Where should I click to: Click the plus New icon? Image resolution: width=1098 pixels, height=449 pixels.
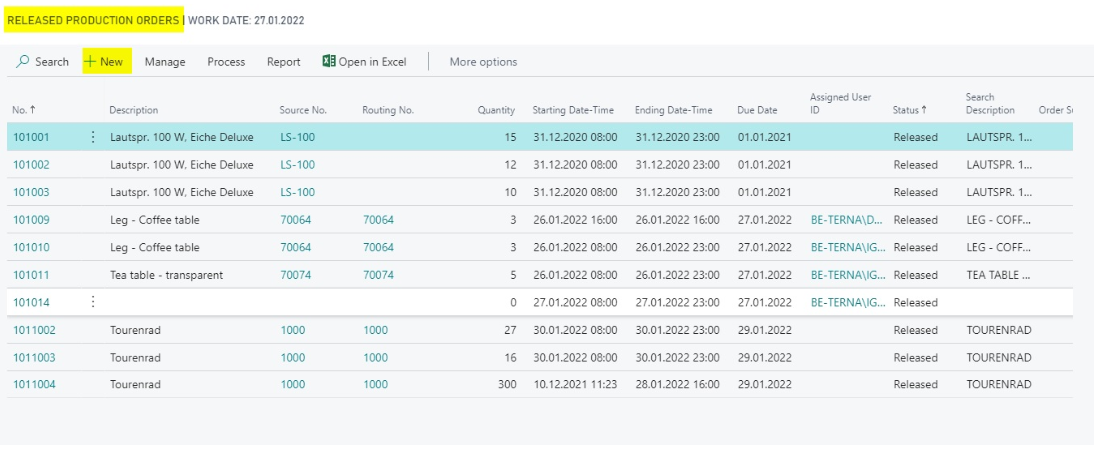tap(90, 62)
